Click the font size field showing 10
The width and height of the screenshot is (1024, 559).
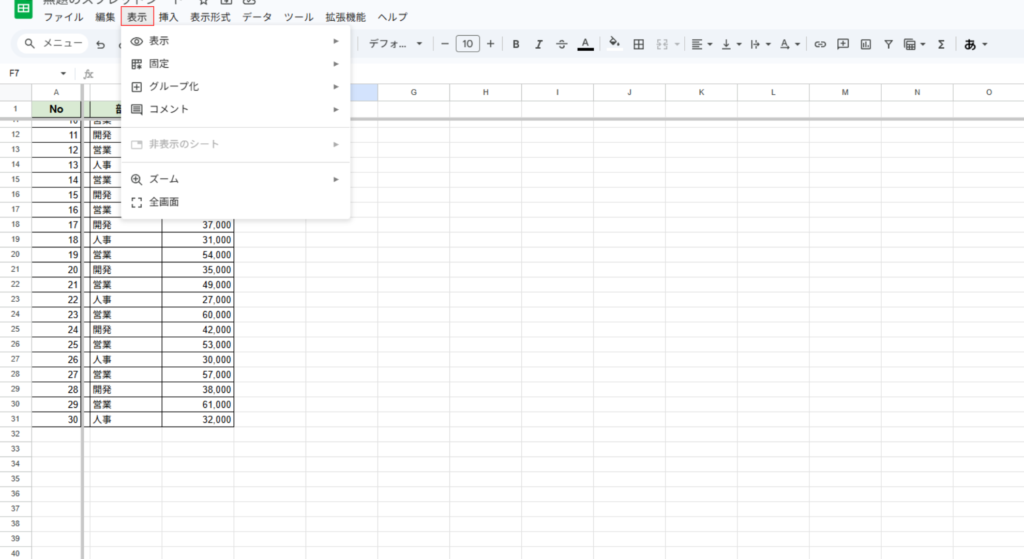(x=468, y=44)
